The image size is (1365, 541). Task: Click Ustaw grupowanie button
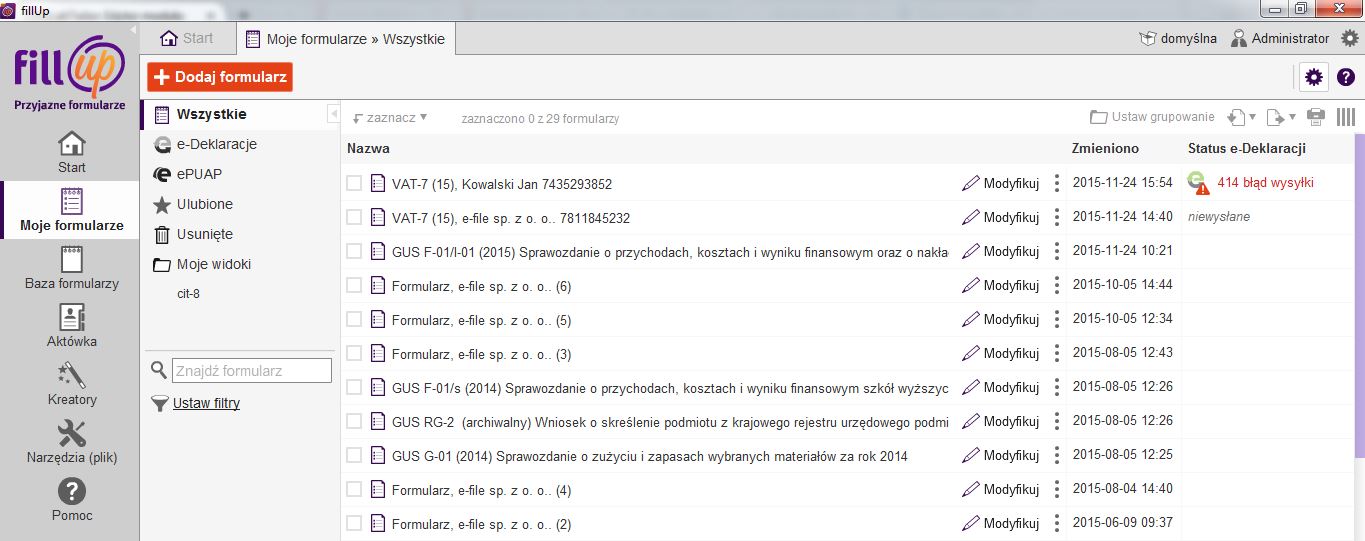[1152, 117]
